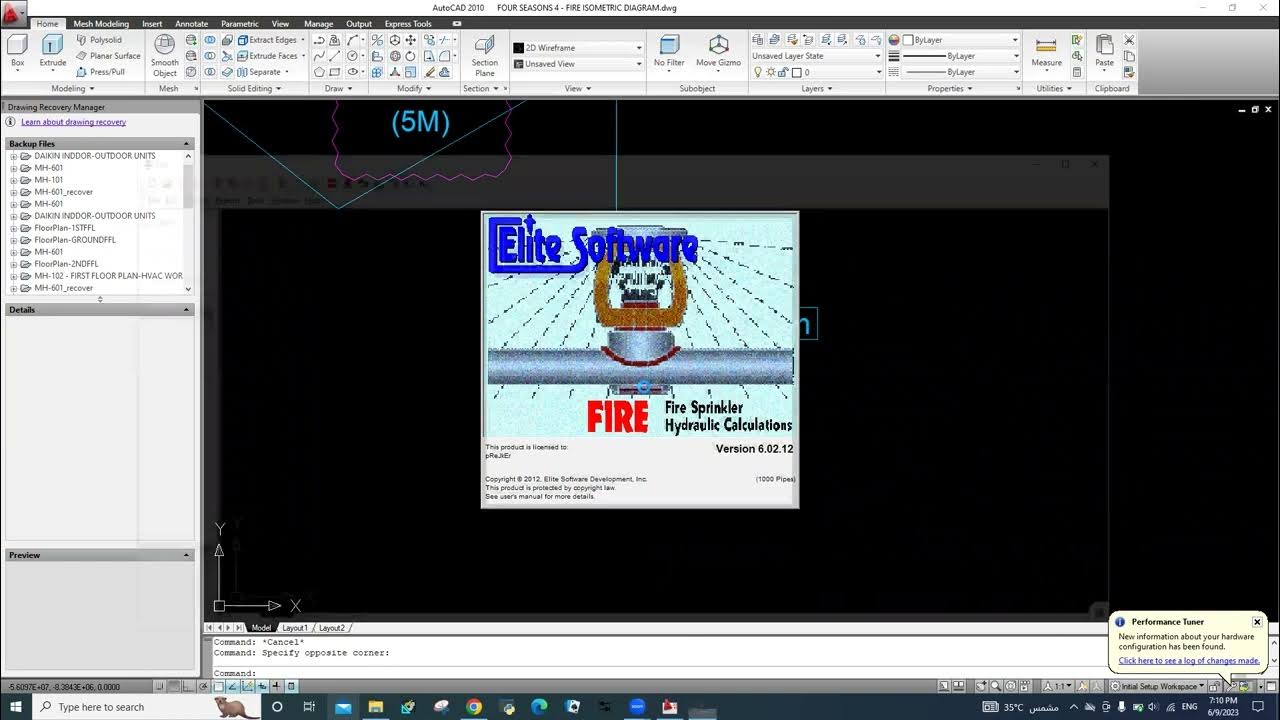Select the Polygon draw tool
Image resolution: width=1280 pixels, height=720 pixels.
(319, 72)
